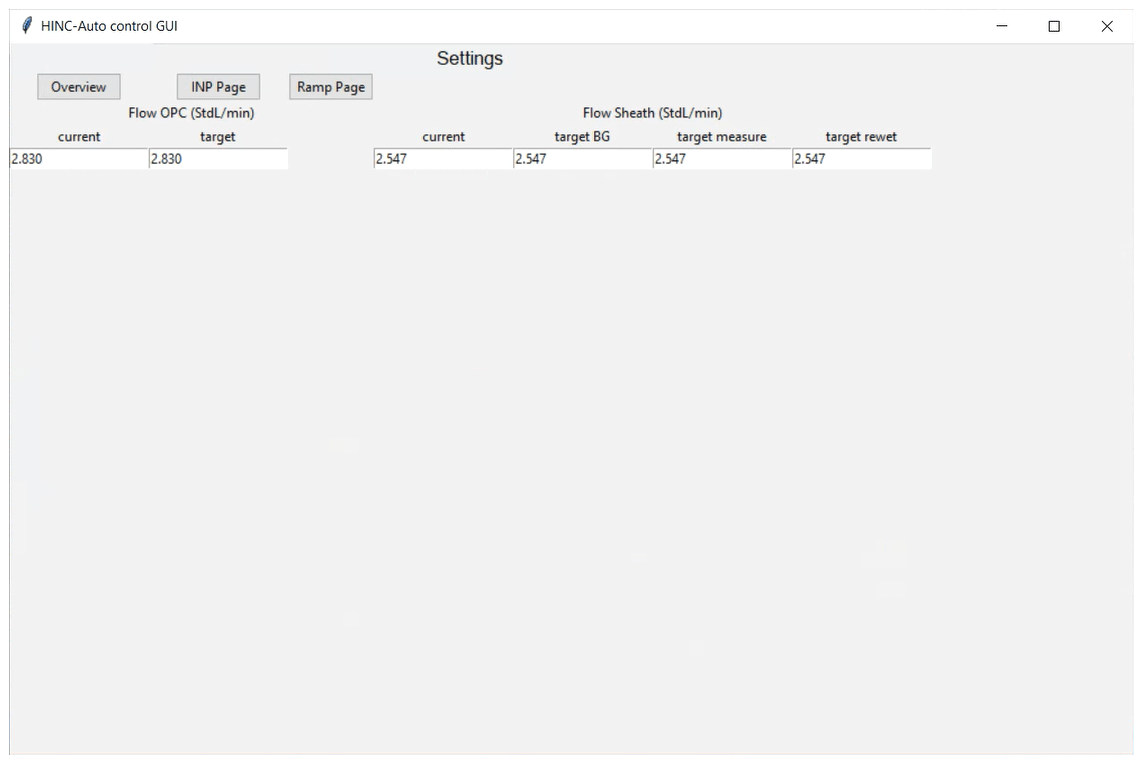Click the Flow Sheath current value field

click(443, 158)
